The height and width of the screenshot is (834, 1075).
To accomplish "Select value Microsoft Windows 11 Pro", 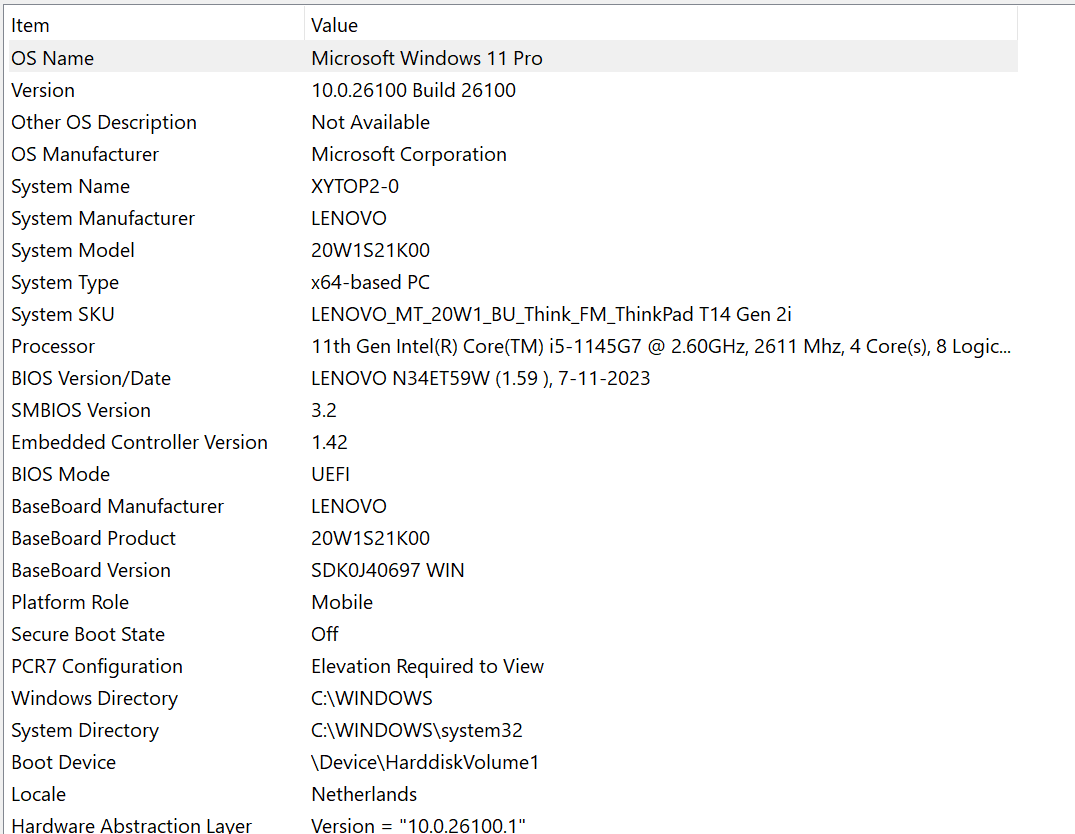I will click(426, 58).
